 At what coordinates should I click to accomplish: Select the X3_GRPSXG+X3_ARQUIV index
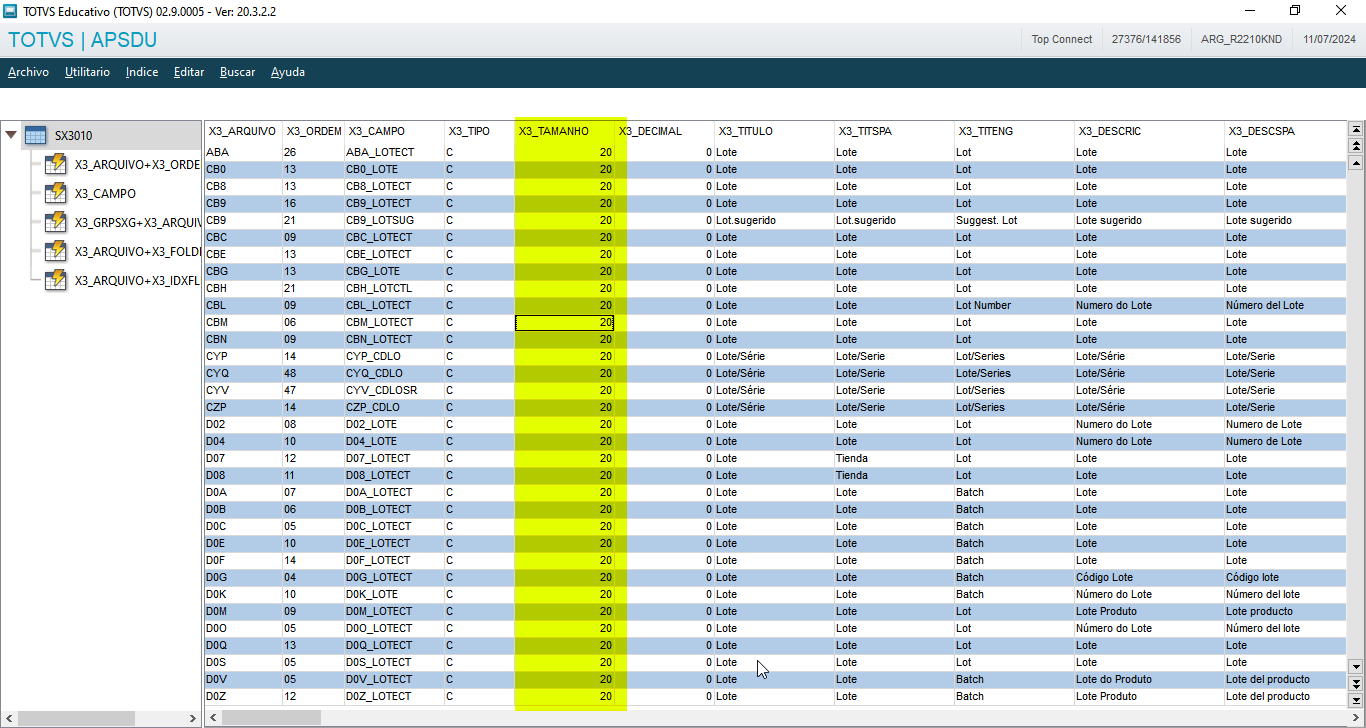tap(137, 223)
